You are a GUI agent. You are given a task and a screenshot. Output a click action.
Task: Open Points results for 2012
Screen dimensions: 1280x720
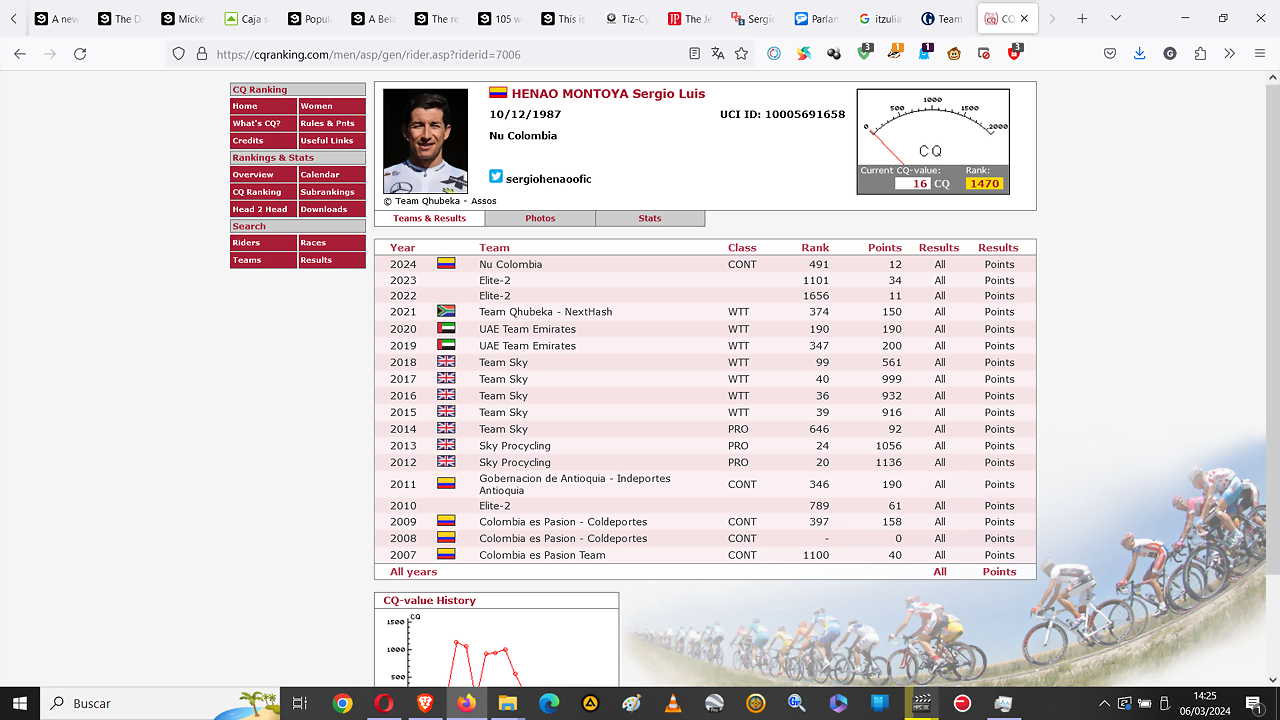[x=999, y=462]
